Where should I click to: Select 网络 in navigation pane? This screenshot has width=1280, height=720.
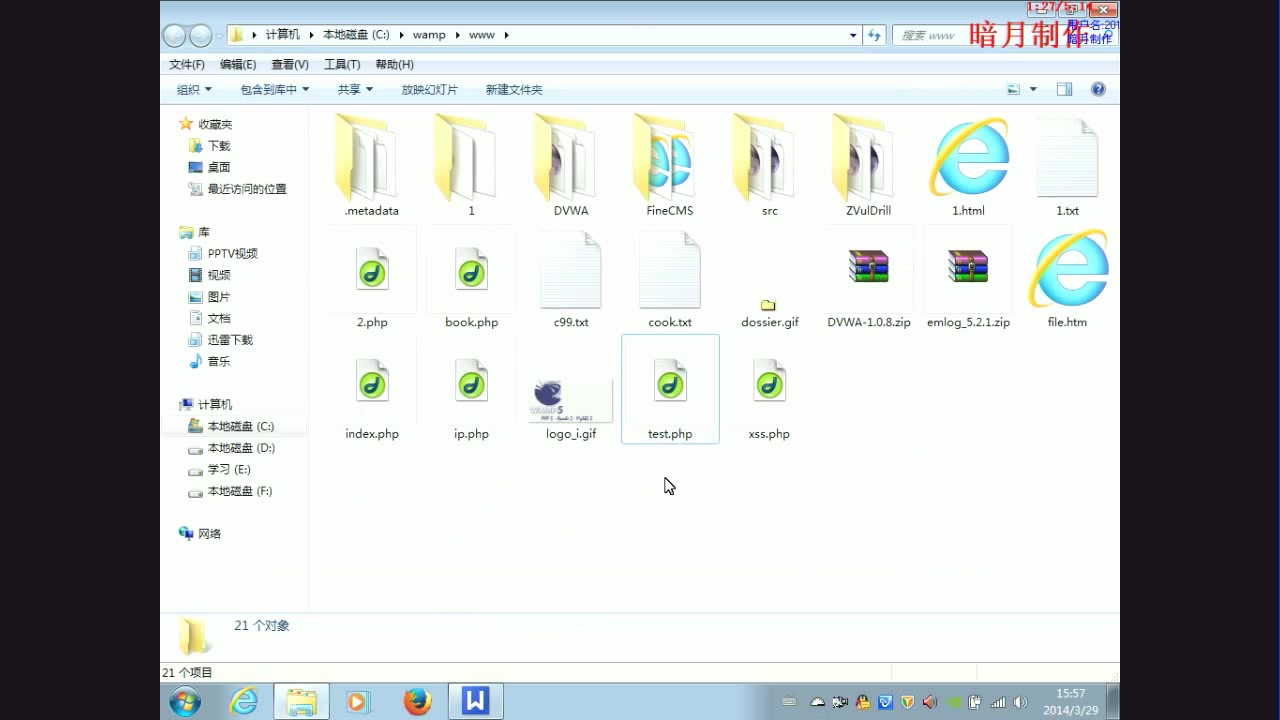tap(209, 534)
